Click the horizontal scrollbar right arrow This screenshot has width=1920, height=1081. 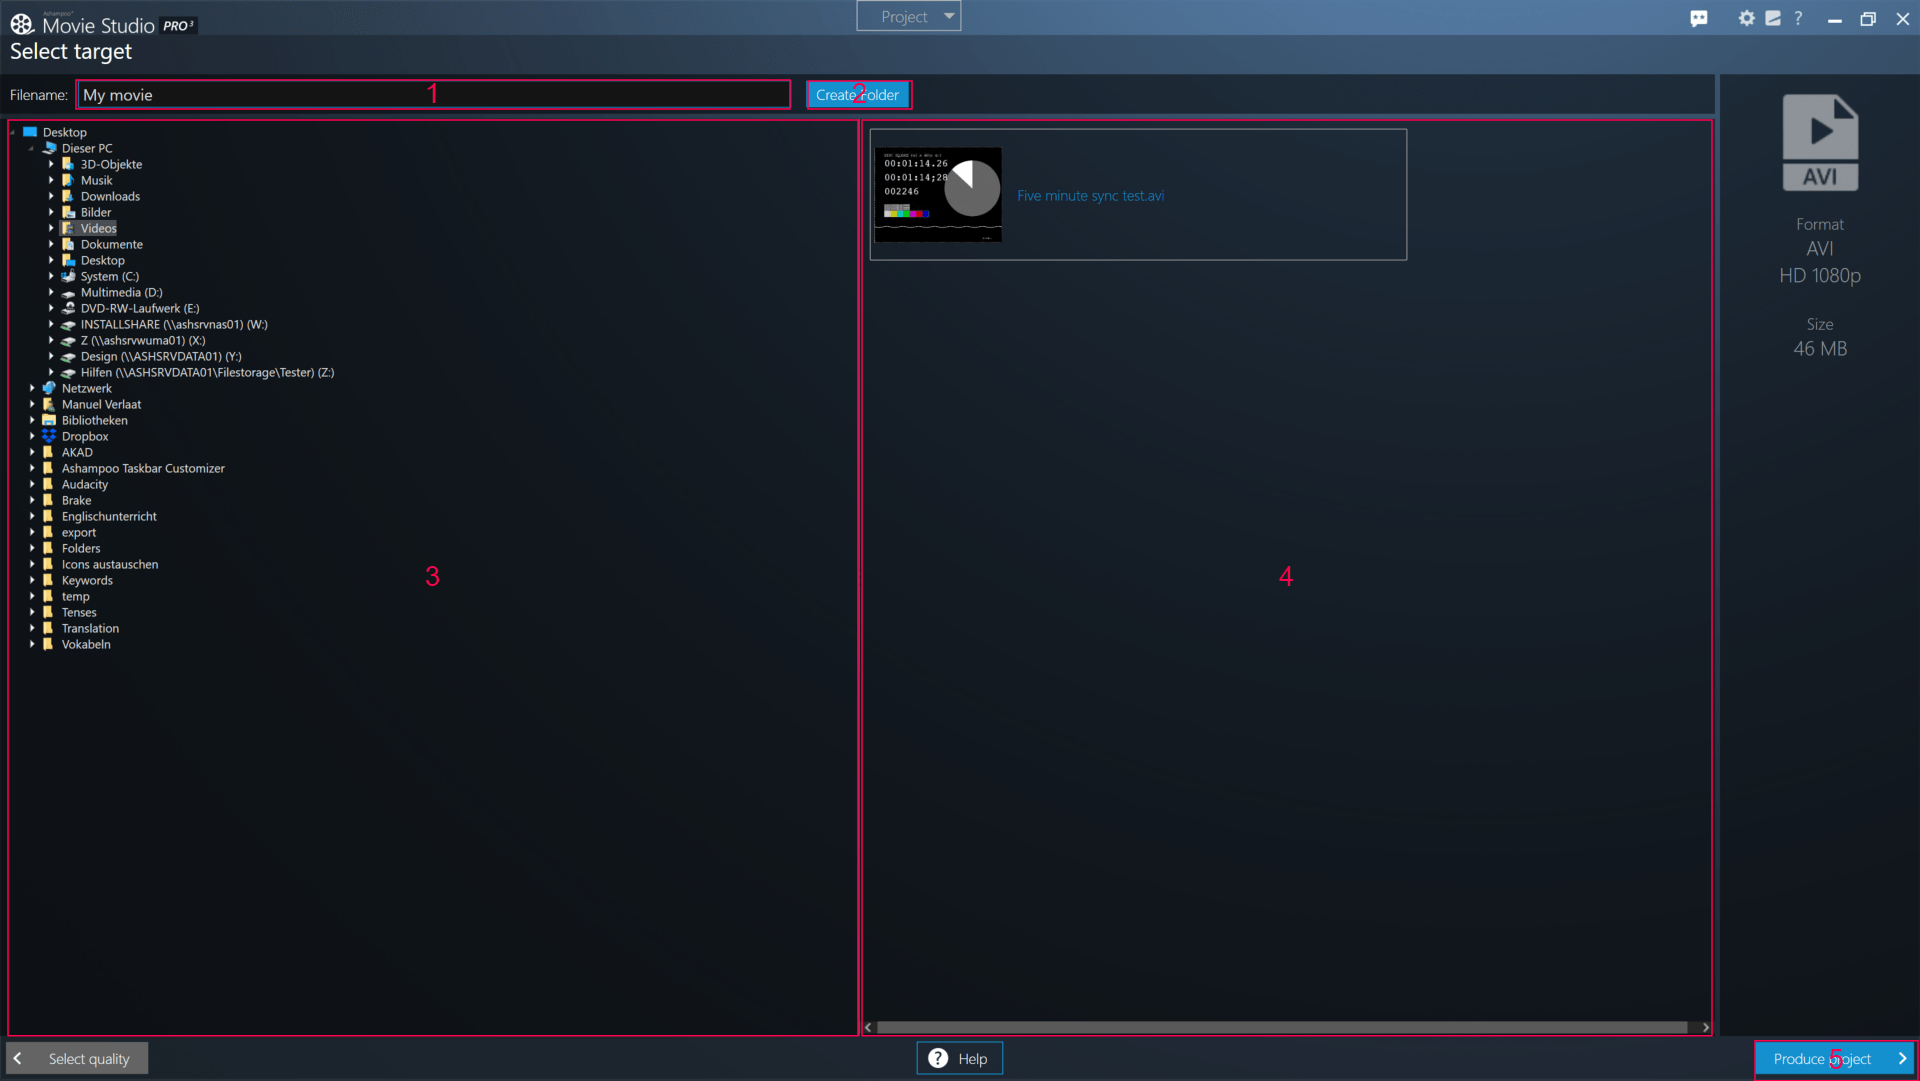pos(1705,1027)
